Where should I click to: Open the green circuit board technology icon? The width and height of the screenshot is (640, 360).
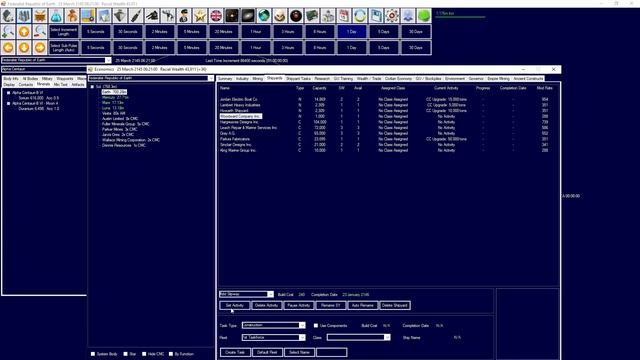pyautogui.click(x=312, y=16)
